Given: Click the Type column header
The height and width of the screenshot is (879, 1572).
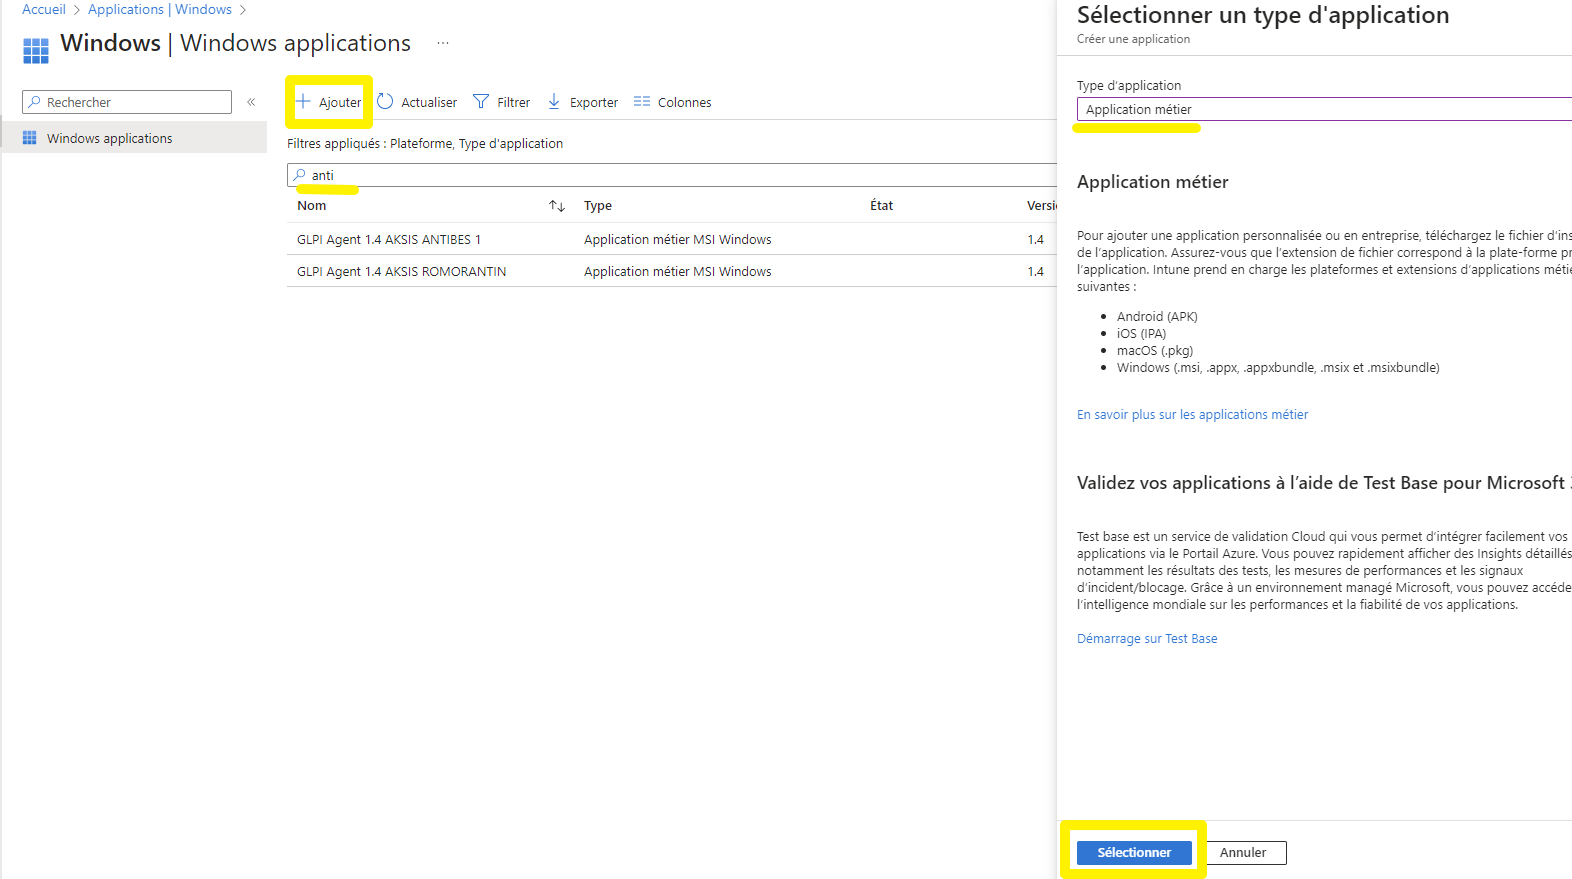Looking at the screenshot, I should (598, 205).
